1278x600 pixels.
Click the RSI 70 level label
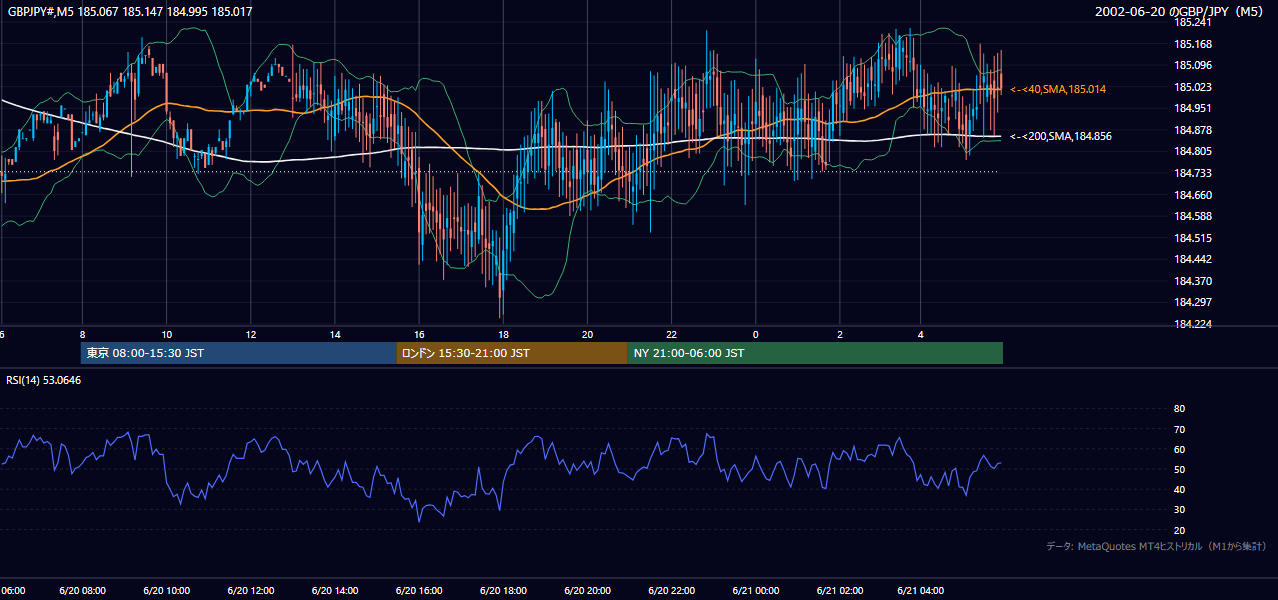click(x=1179, y=429)
